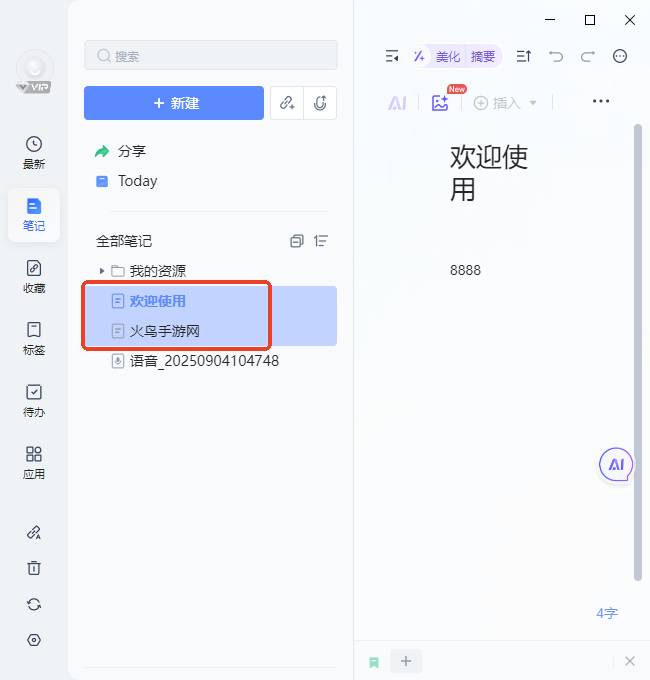Viewport: 650px width, 680px height.
Task: Click the VIP user avatar
Action: [35, 71]
